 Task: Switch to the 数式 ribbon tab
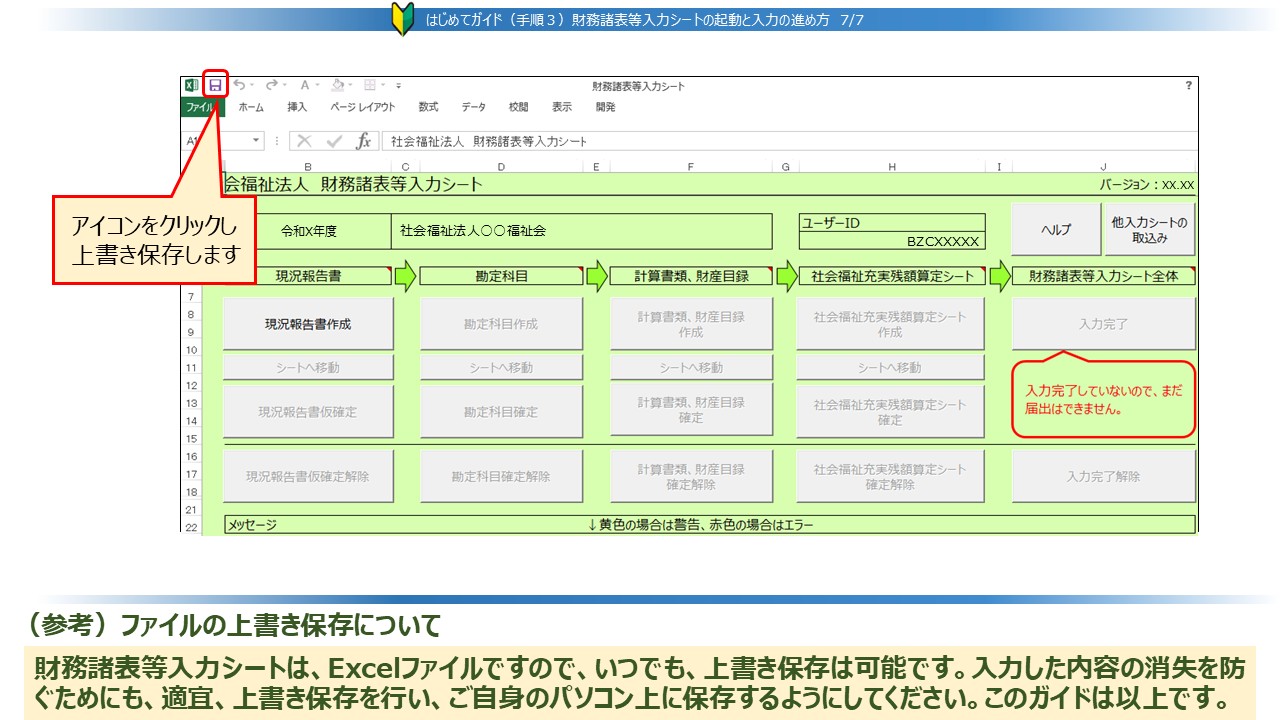pos(428,107)
